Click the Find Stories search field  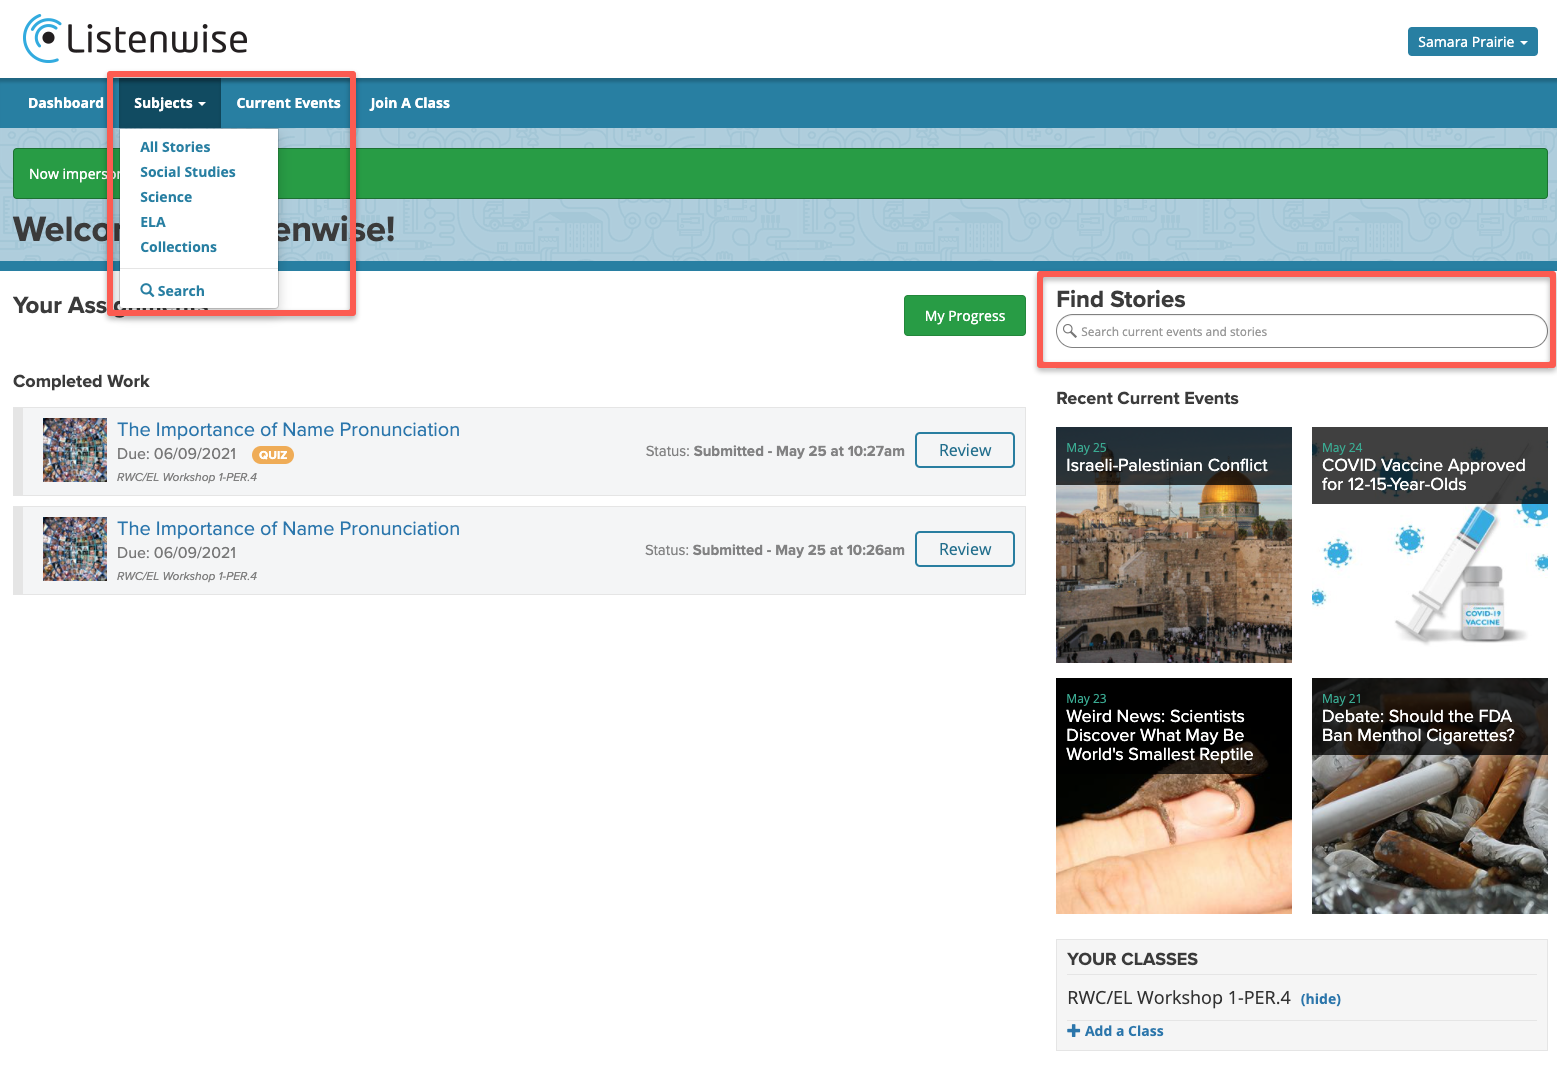1301,332
